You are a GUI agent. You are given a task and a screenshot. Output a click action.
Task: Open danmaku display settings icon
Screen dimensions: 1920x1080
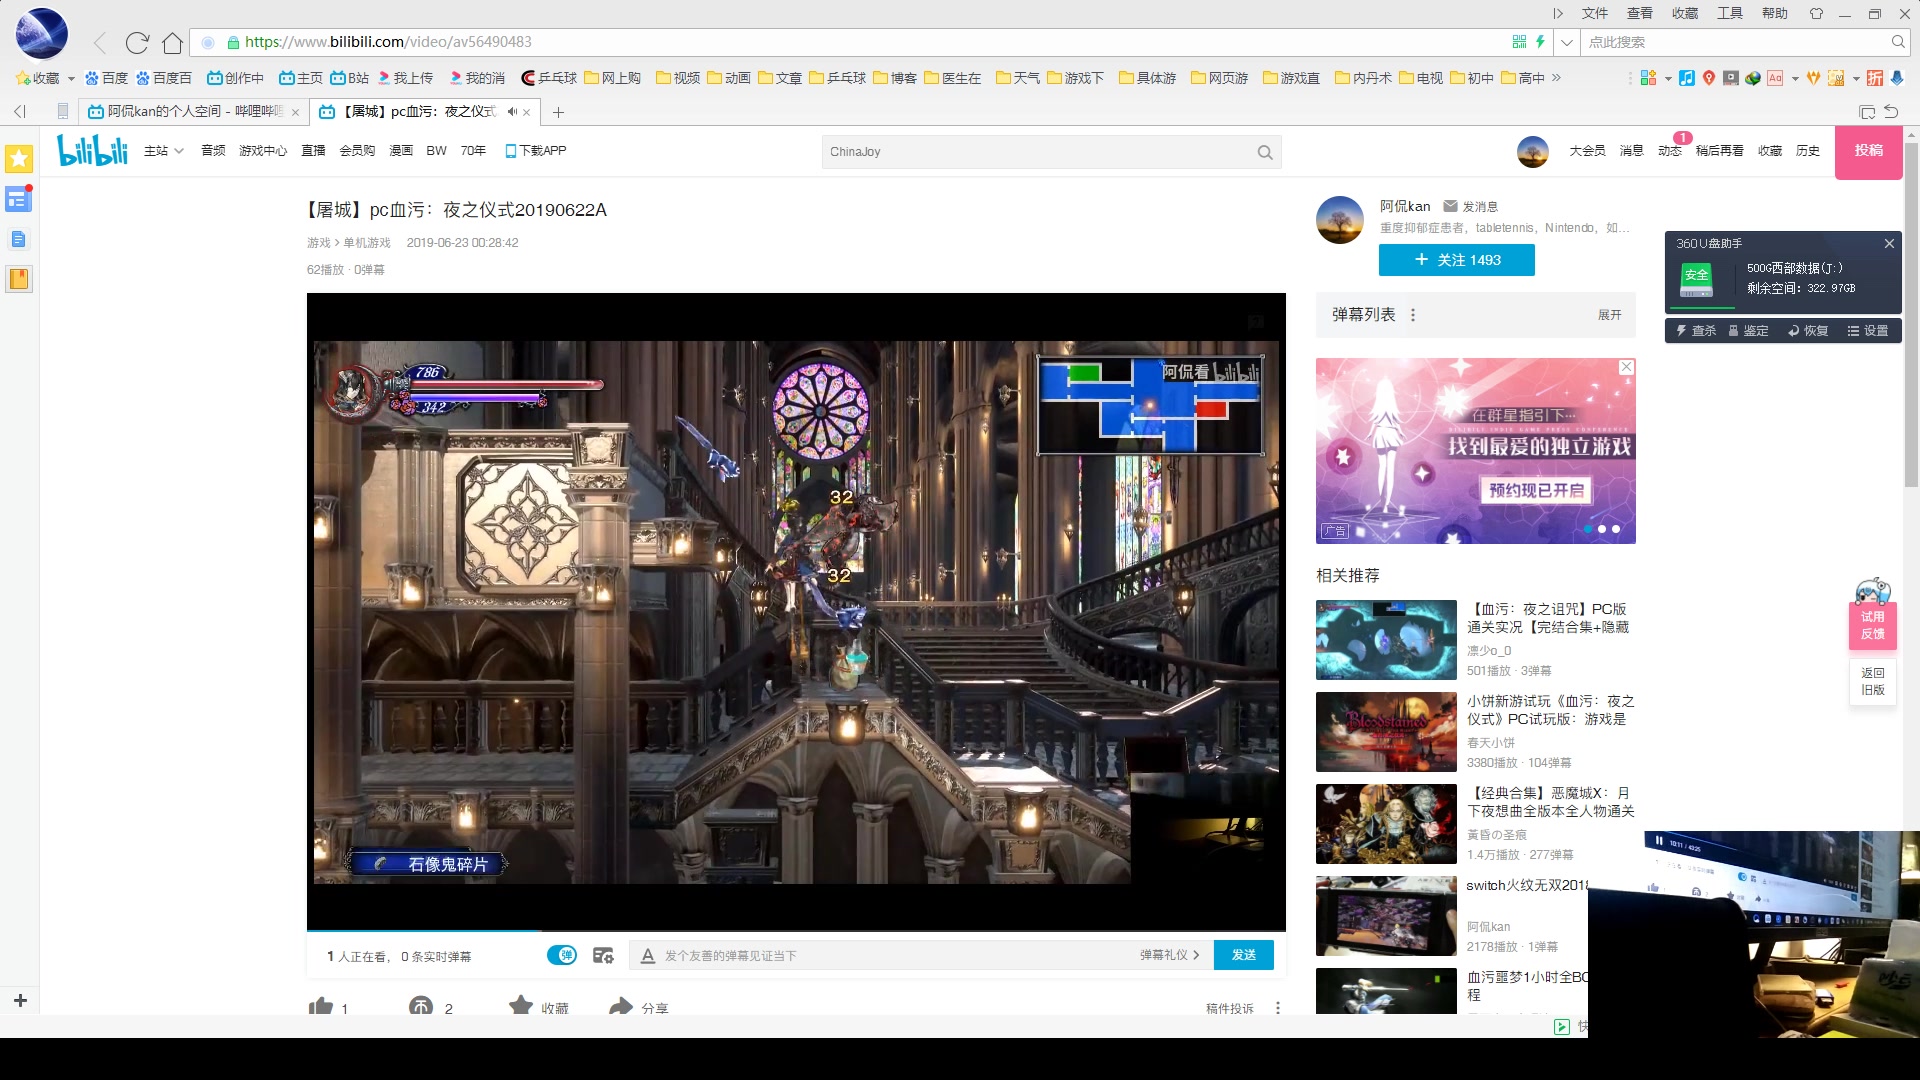pos(603,955)
